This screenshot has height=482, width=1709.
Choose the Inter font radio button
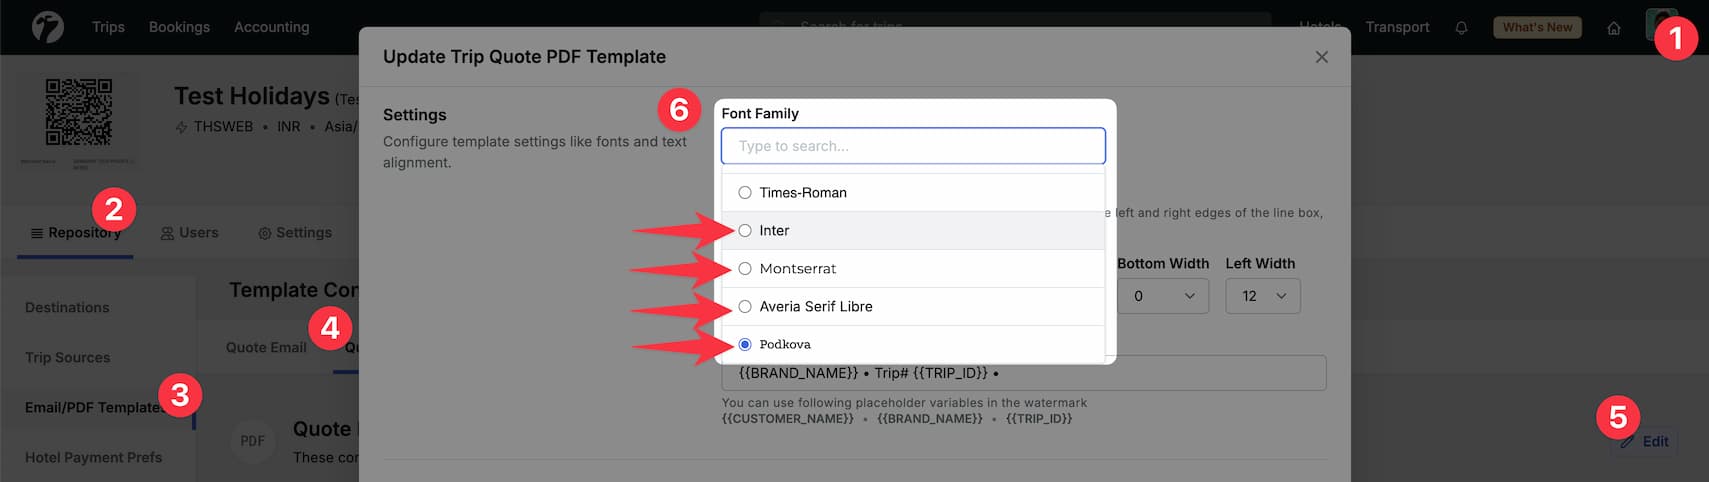745,231
